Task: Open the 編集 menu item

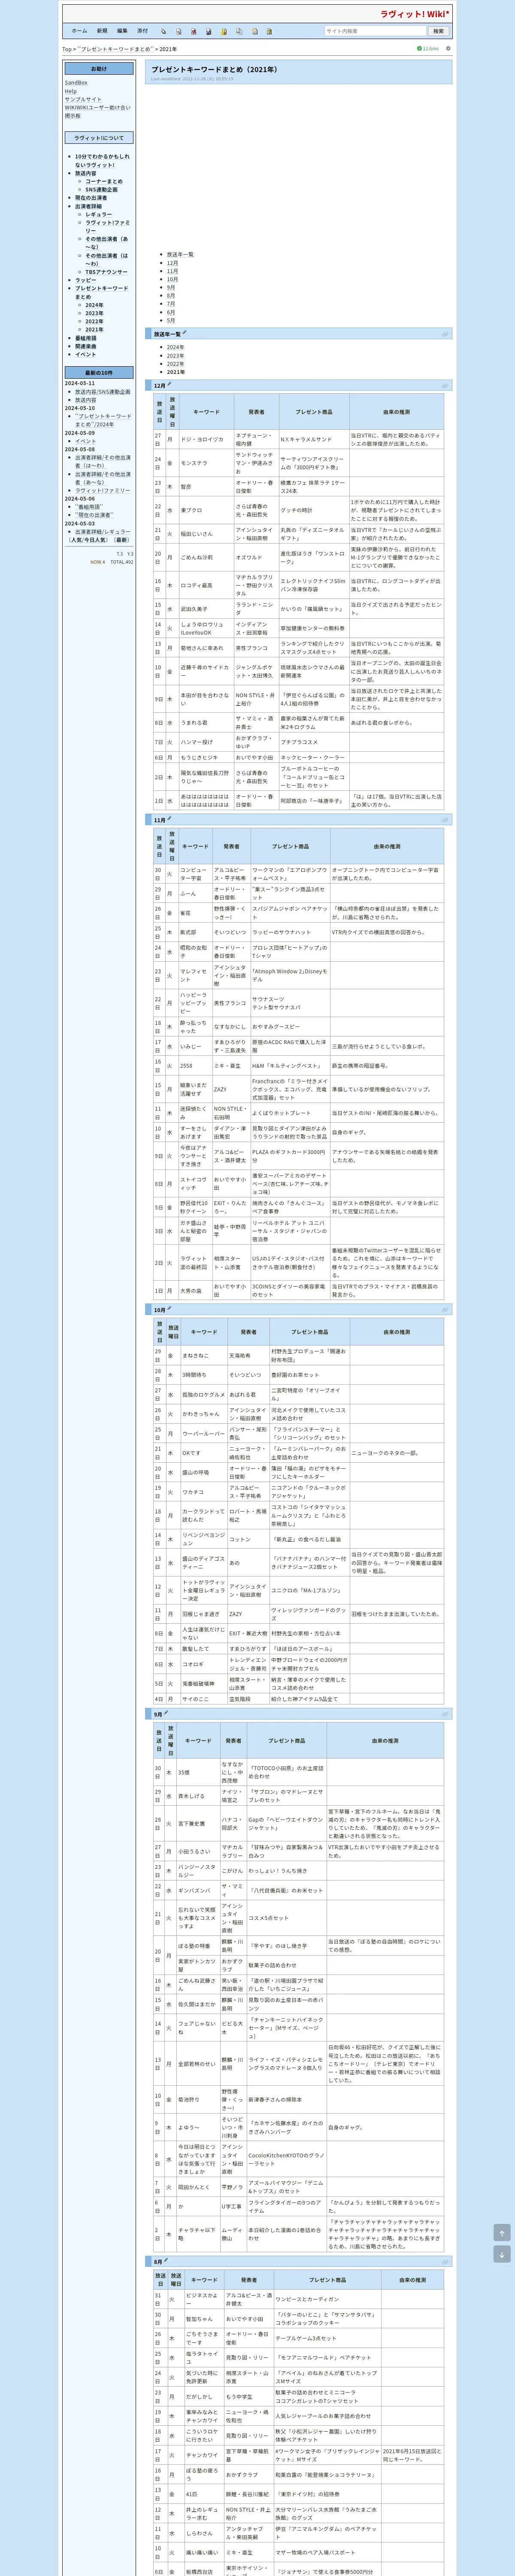Action: (122, 31)
